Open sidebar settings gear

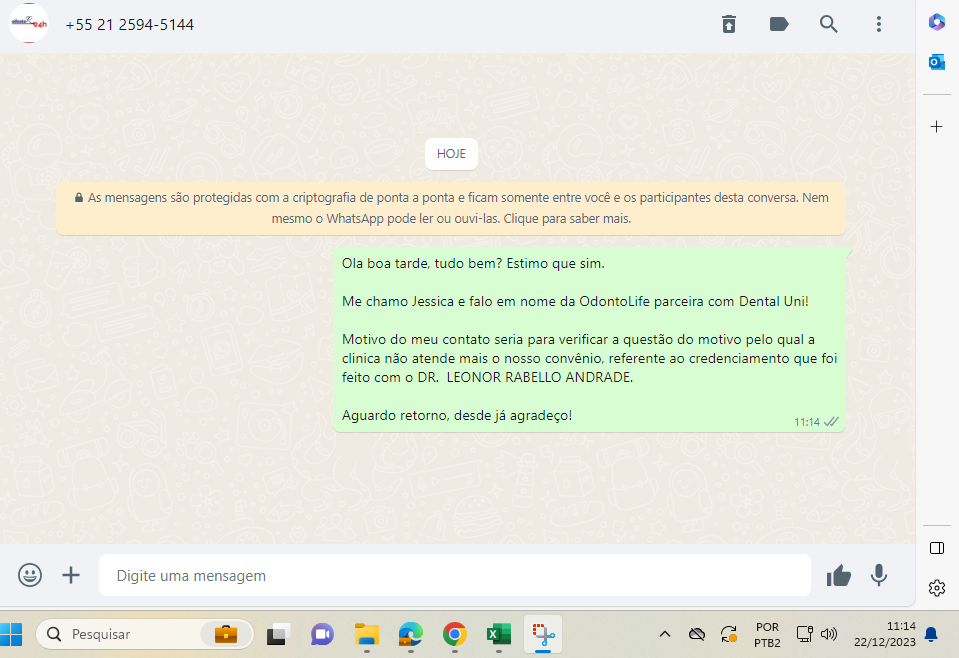(x=936, y=588)
